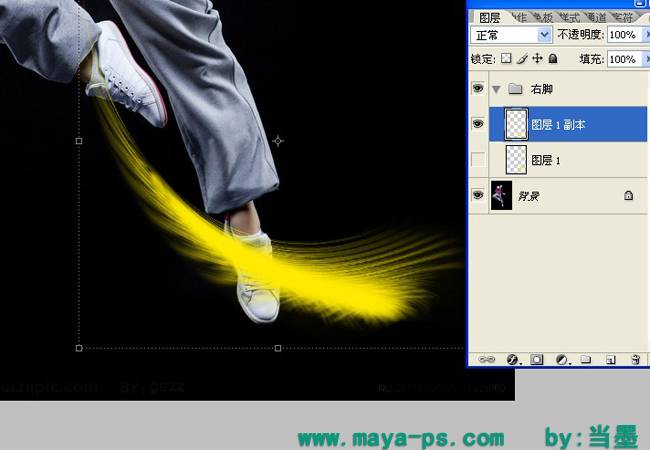Click the palette window title-bar button
Viewport: 650px width, 450px height.
(x=642, y=3)
